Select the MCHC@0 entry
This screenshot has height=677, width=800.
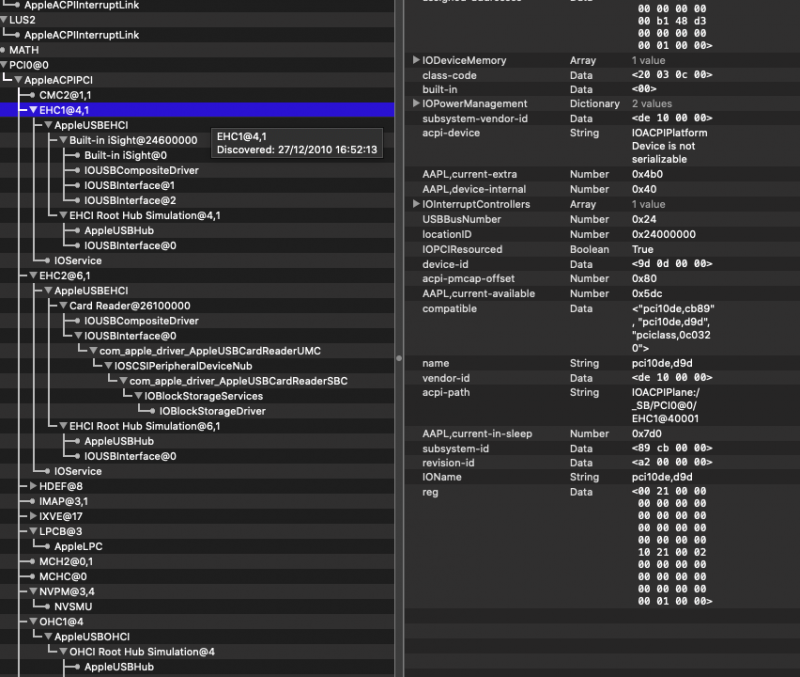point(63,576)
